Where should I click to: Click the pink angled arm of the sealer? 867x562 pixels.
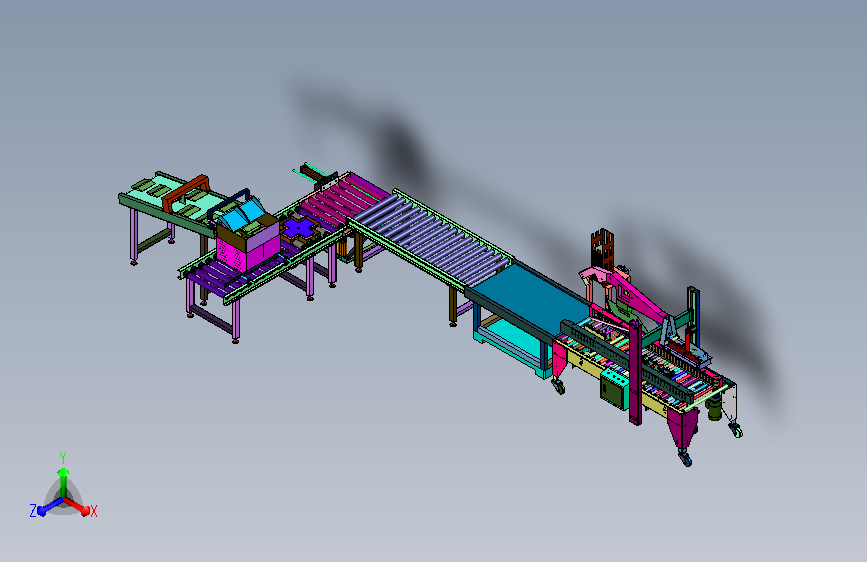tap(624, 292)
